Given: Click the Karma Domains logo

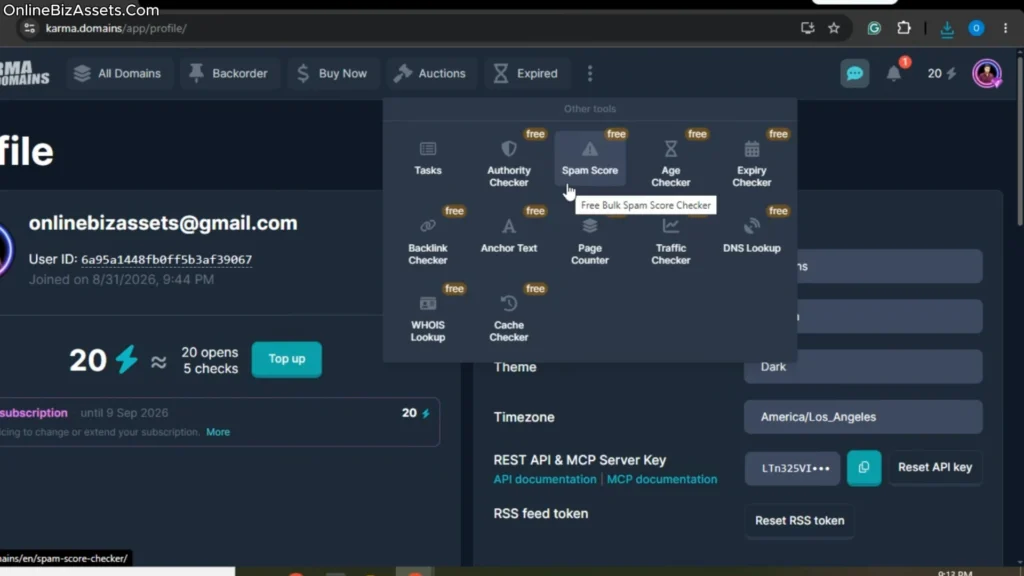Looking at the screenshot, I should click(x=25, y=73).
